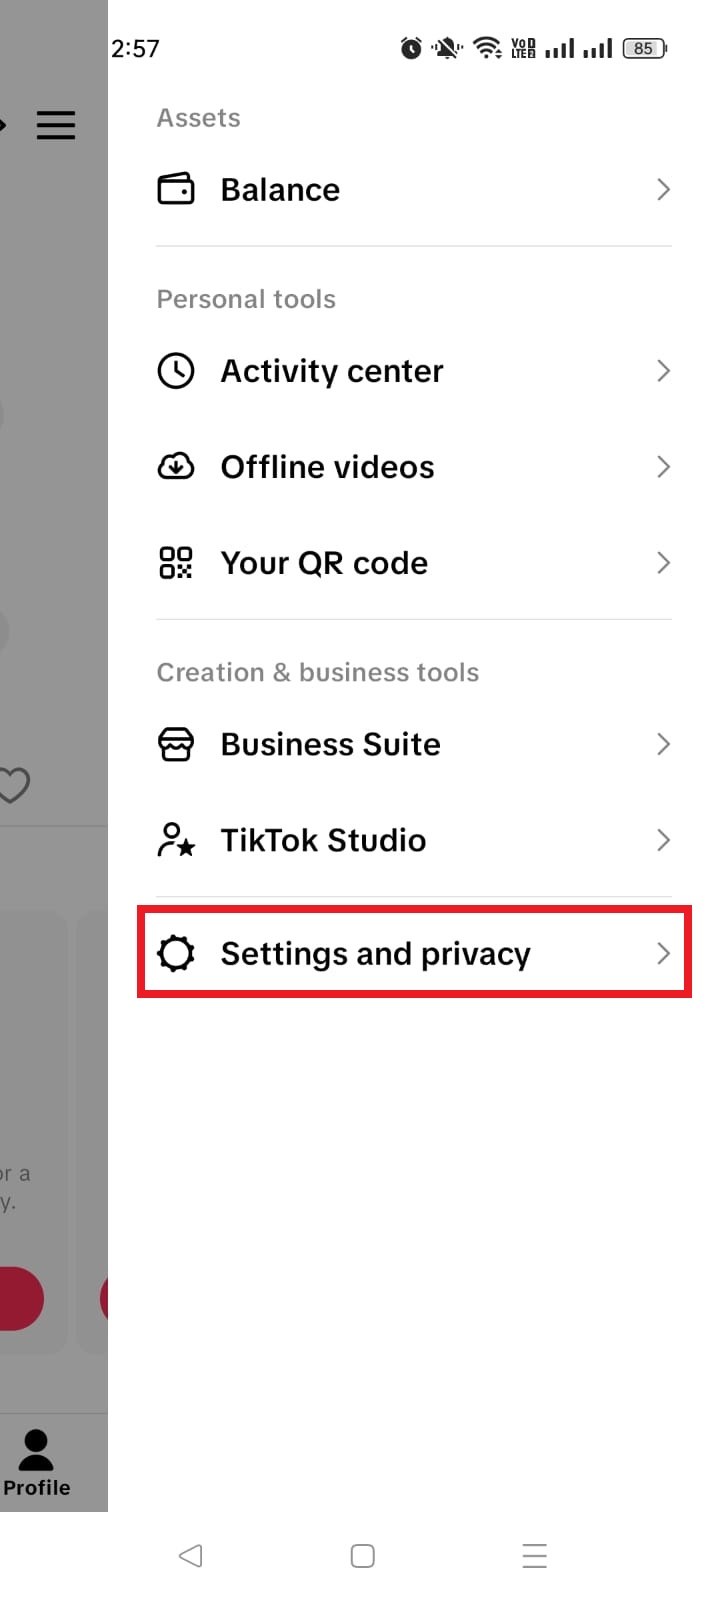
Task: Open Your QR code icon
Action: (176, 562)
